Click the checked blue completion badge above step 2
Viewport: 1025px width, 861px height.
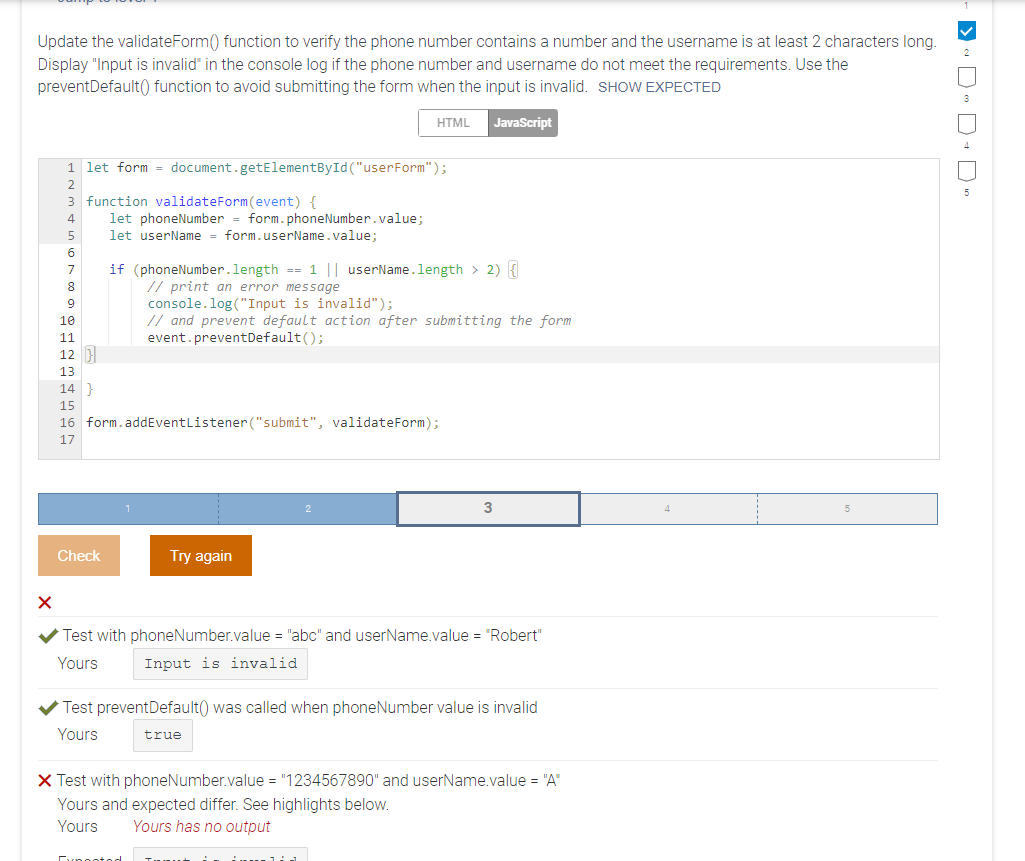(966, 31)
